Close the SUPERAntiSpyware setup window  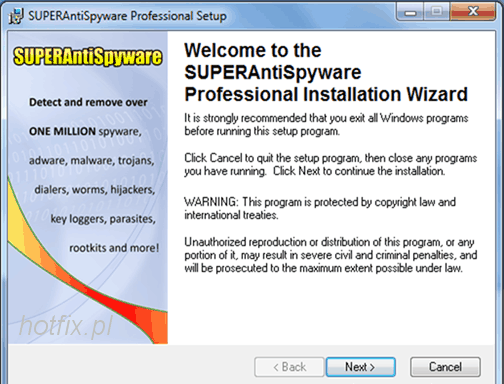(x=473, y=12)
